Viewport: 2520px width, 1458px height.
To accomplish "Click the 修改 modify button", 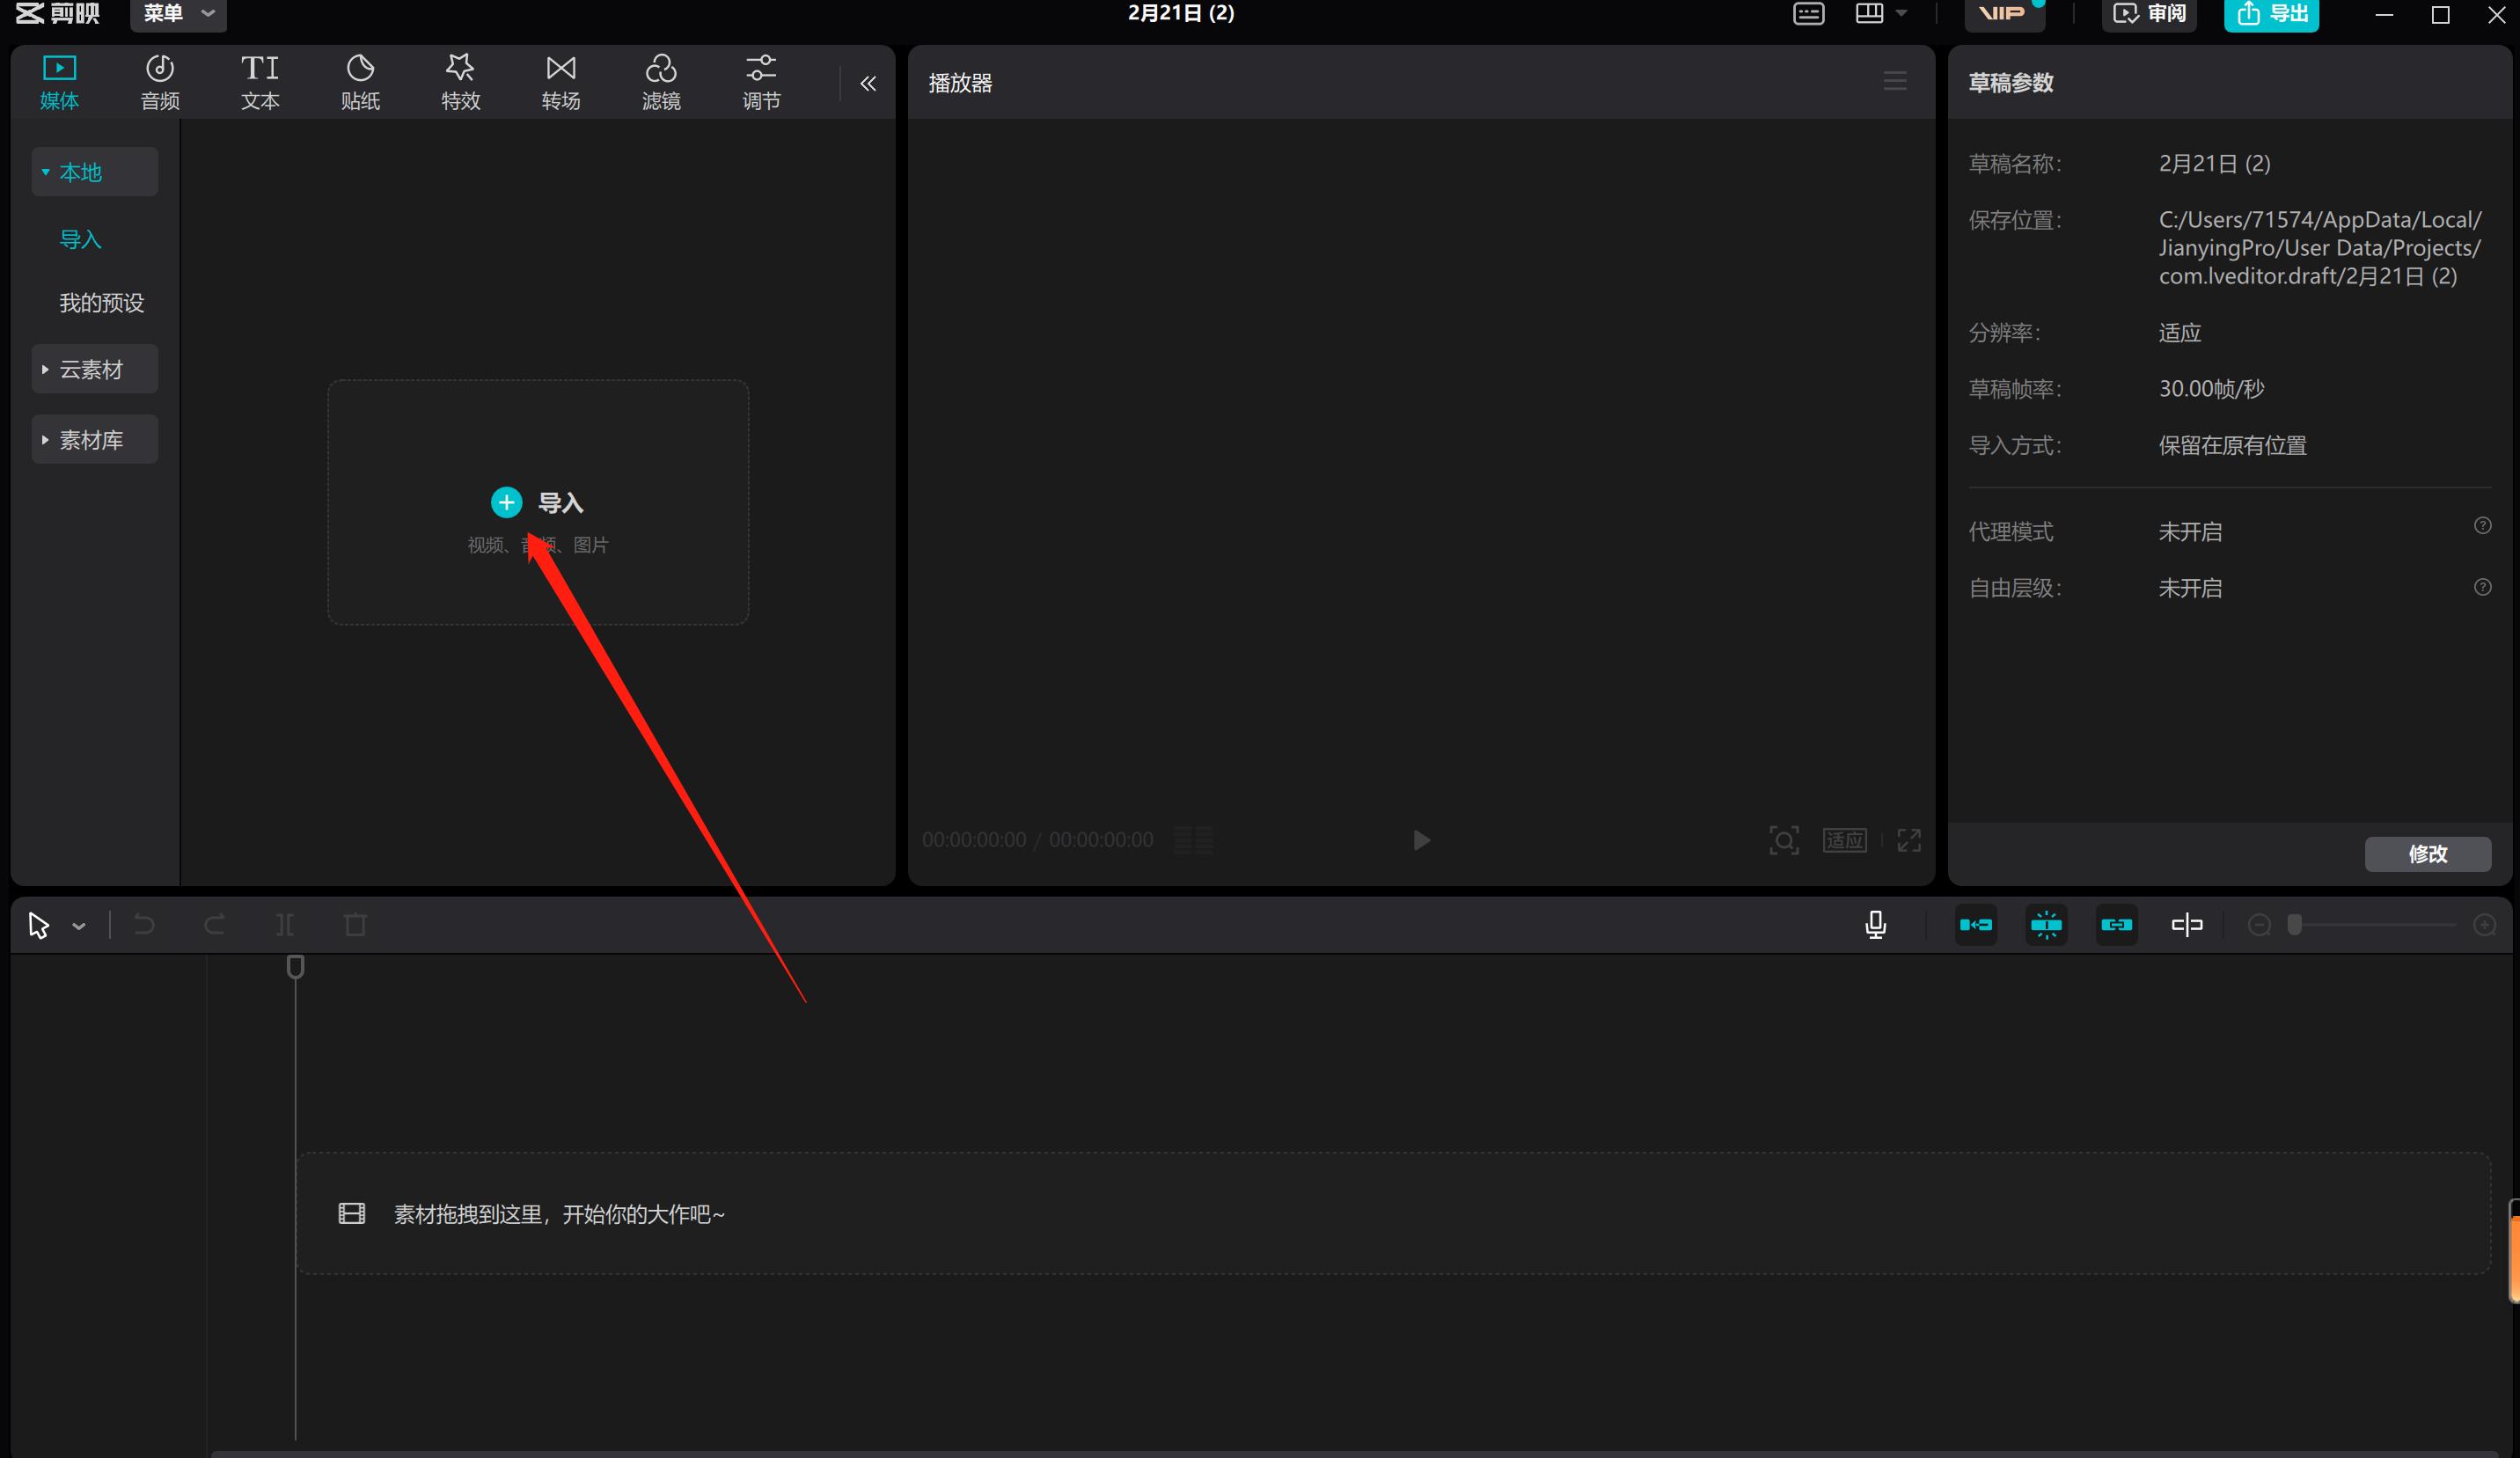I will point(2427,853).
